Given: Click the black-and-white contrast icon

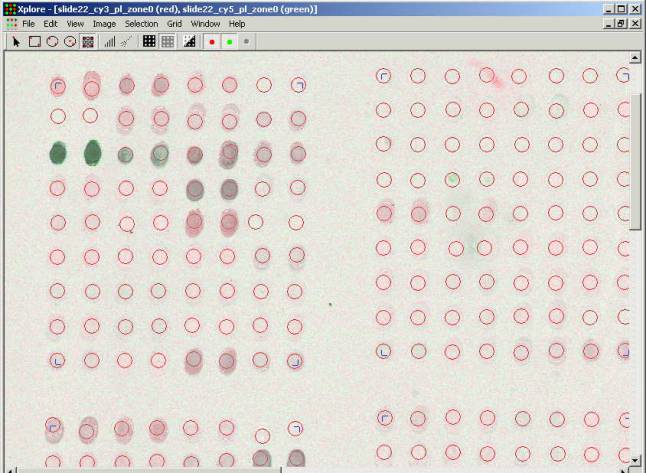Looking at the screenshot, I should (189, 41).
